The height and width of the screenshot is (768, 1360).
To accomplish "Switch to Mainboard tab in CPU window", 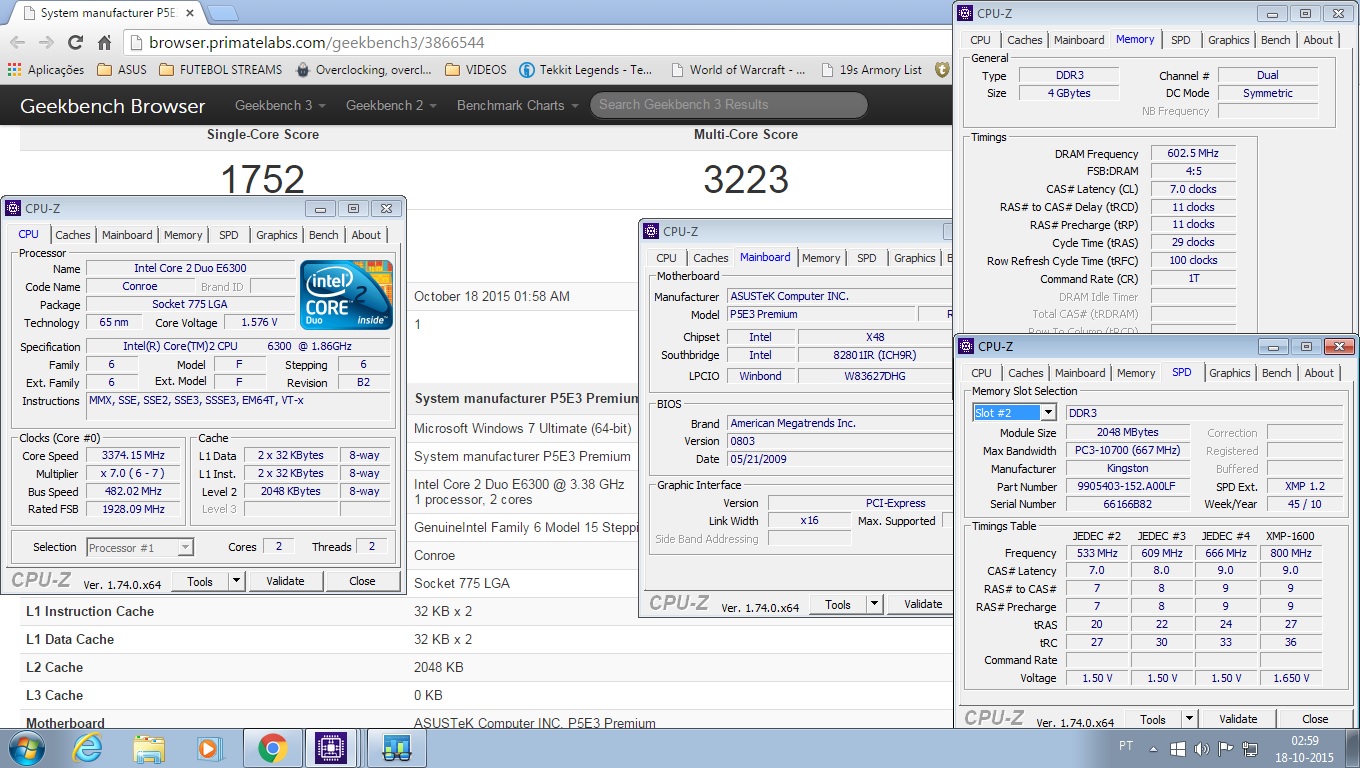I will (x=127, y=235).
